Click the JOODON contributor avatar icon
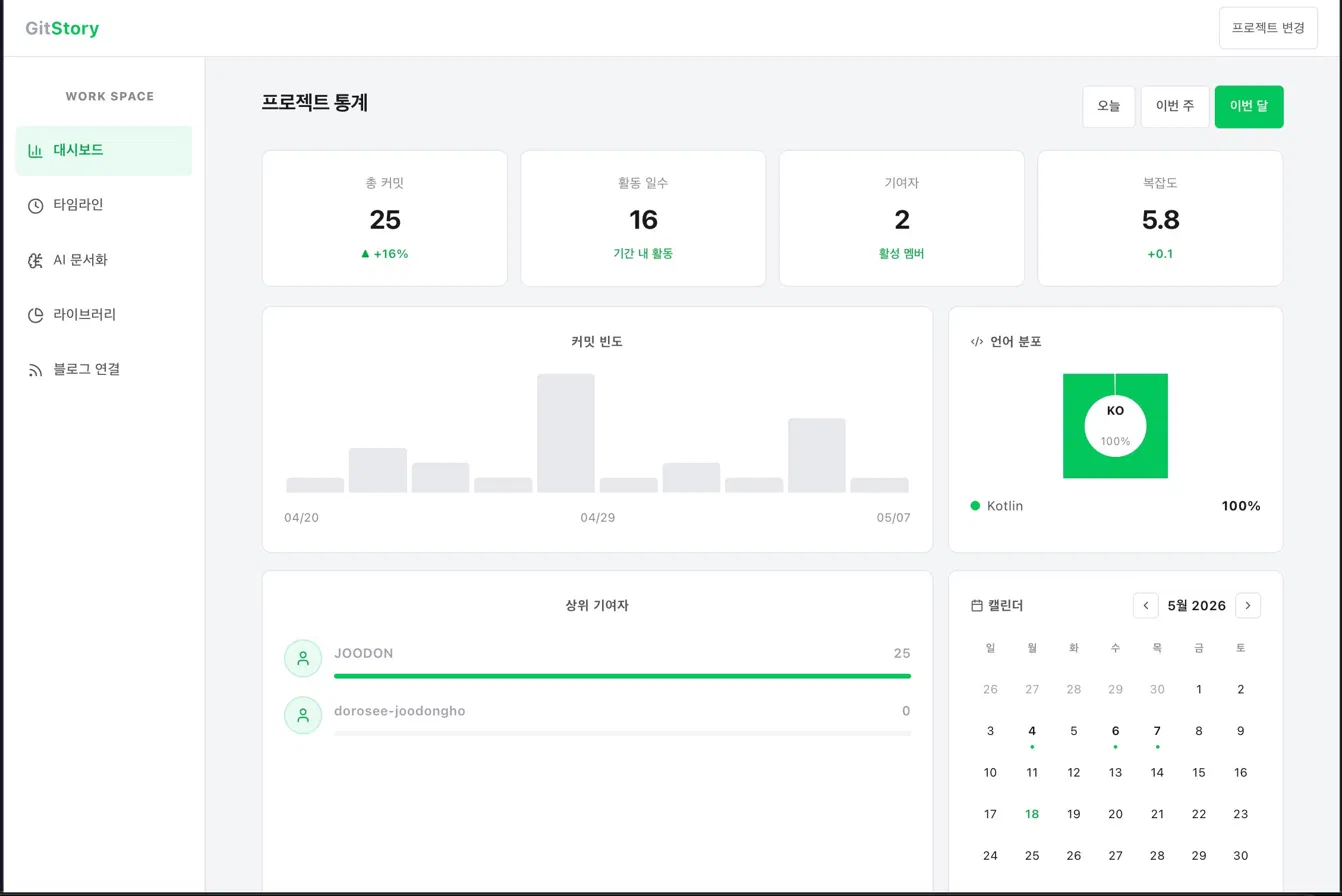 [303, 658]
